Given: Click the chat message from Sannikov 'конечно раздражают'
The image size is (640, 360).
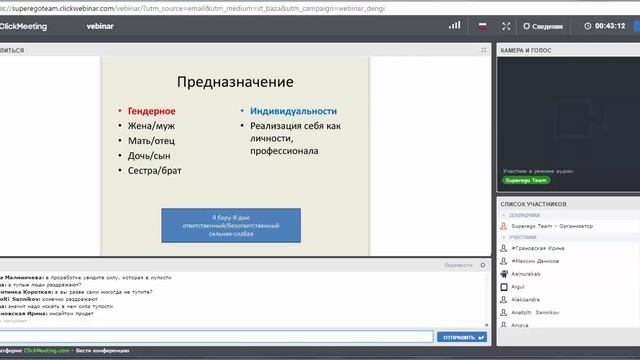Looking at the screenshot, I should [69, 299].
